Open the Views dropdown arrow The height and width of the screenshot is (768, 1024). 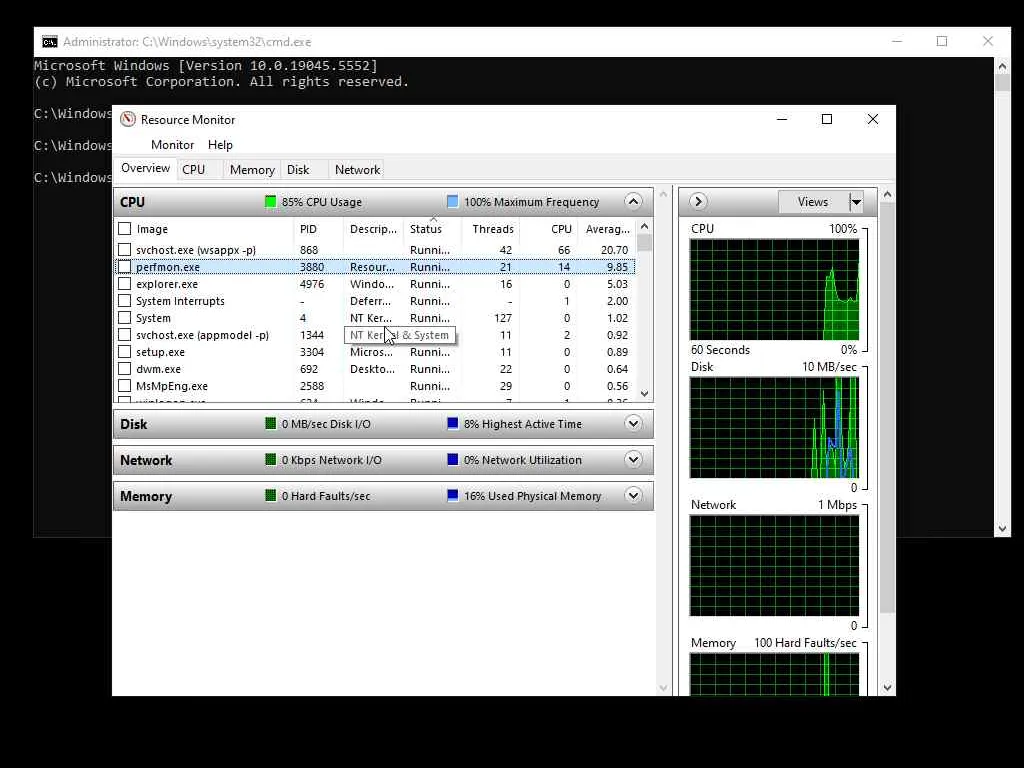coord(856,202)
